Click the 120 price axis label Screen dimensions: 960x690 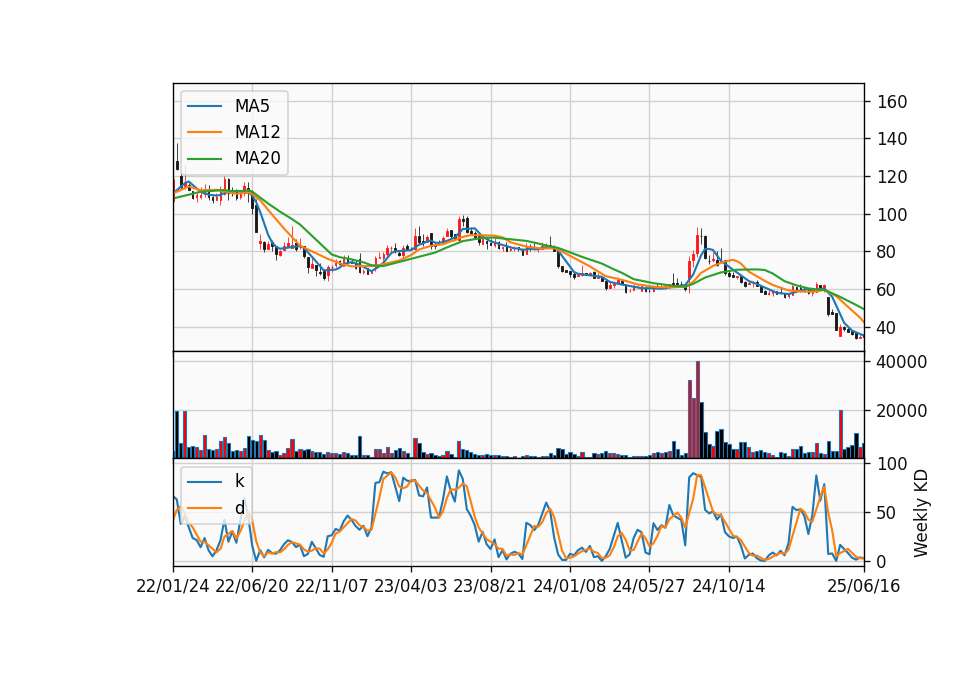coord(892,177)
